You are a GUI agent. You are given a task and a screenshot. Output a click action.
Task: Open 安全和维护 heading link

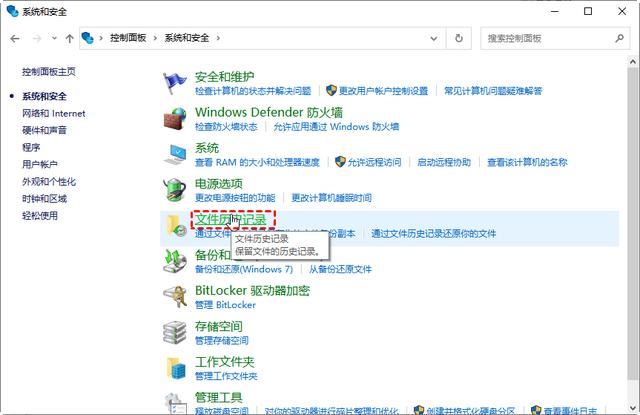(x=224, y=77)
